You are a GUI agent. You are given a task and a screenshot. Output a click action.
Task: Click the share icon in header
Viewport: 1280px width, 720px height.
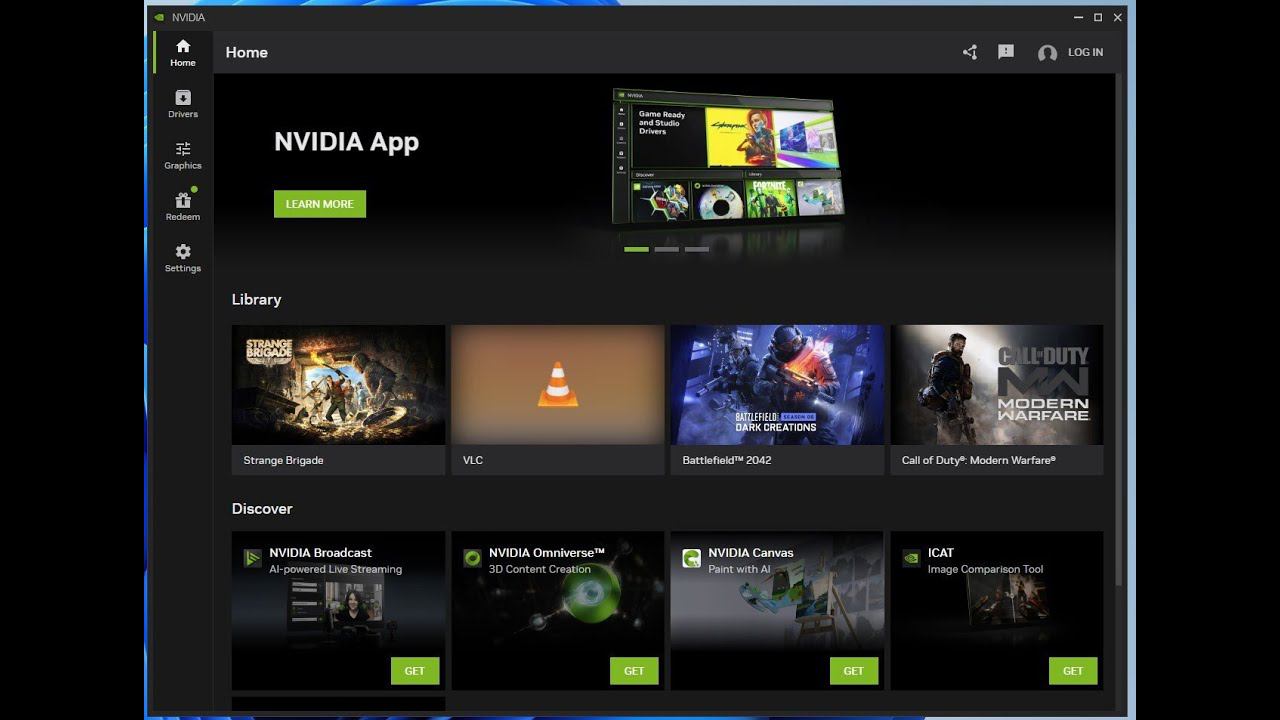point(970,52)
